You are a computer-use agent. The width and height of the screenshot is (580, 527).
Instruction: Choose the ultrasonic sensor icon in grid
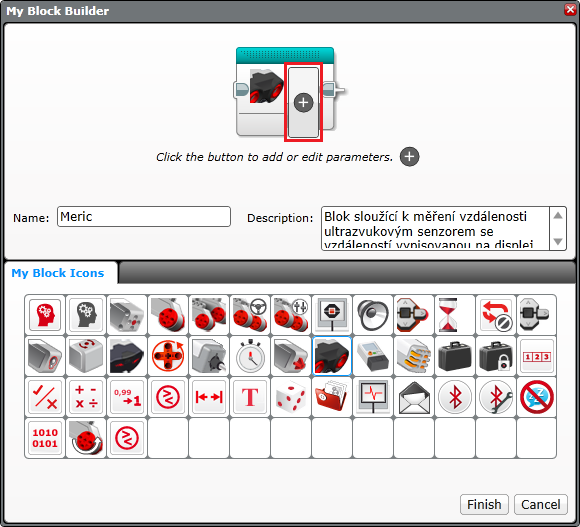tap(332, 356)
